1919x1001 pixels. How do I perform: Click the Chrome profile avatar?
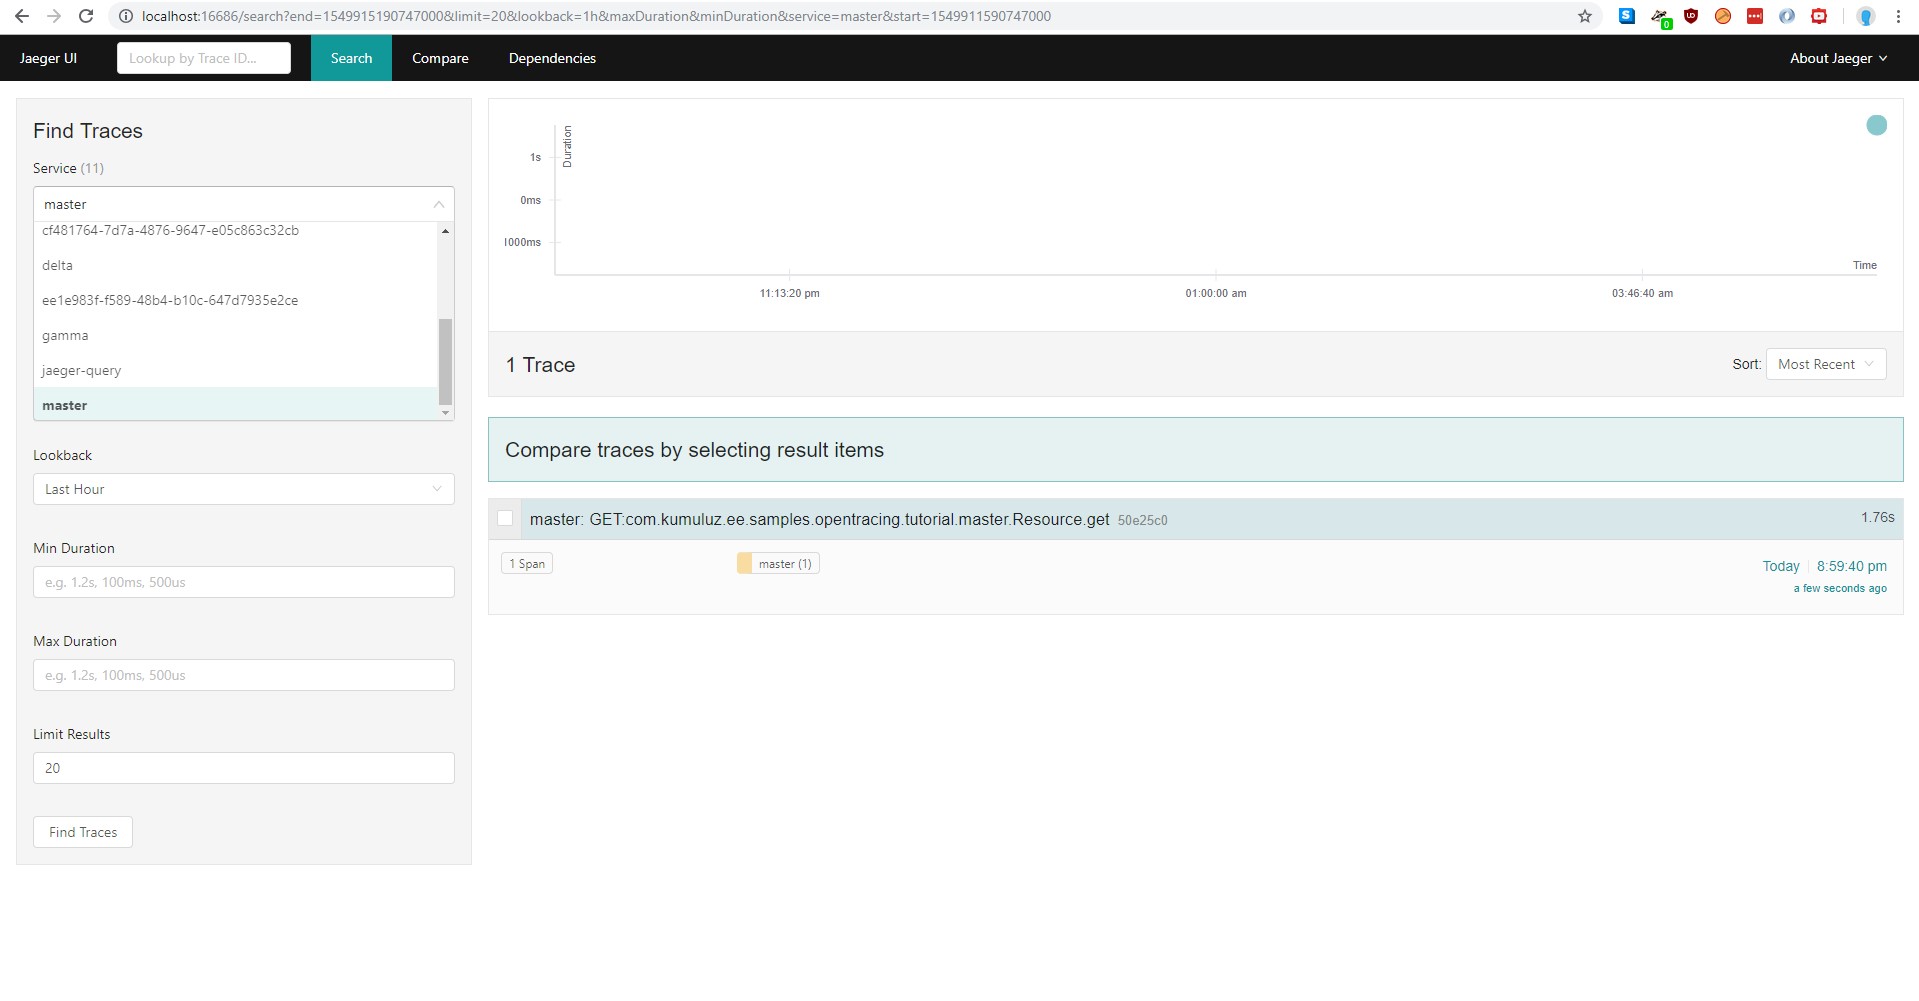[1865, 16]
